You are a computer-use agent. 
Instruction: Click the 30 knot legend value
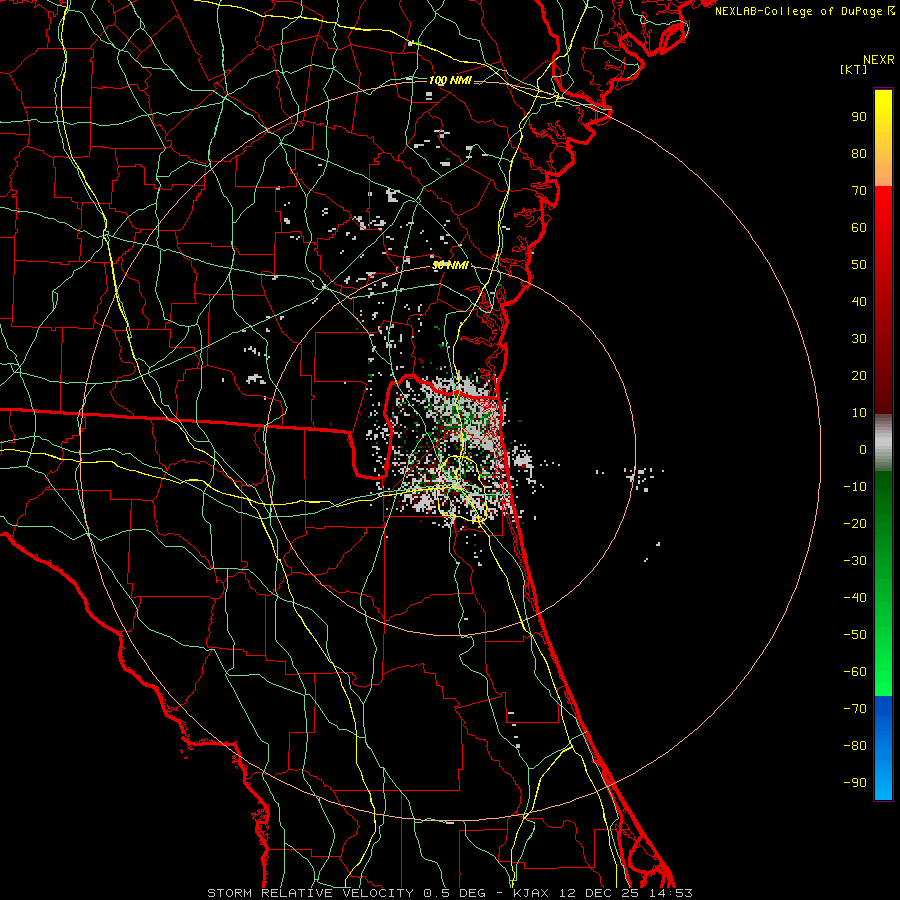click(859, 339)
